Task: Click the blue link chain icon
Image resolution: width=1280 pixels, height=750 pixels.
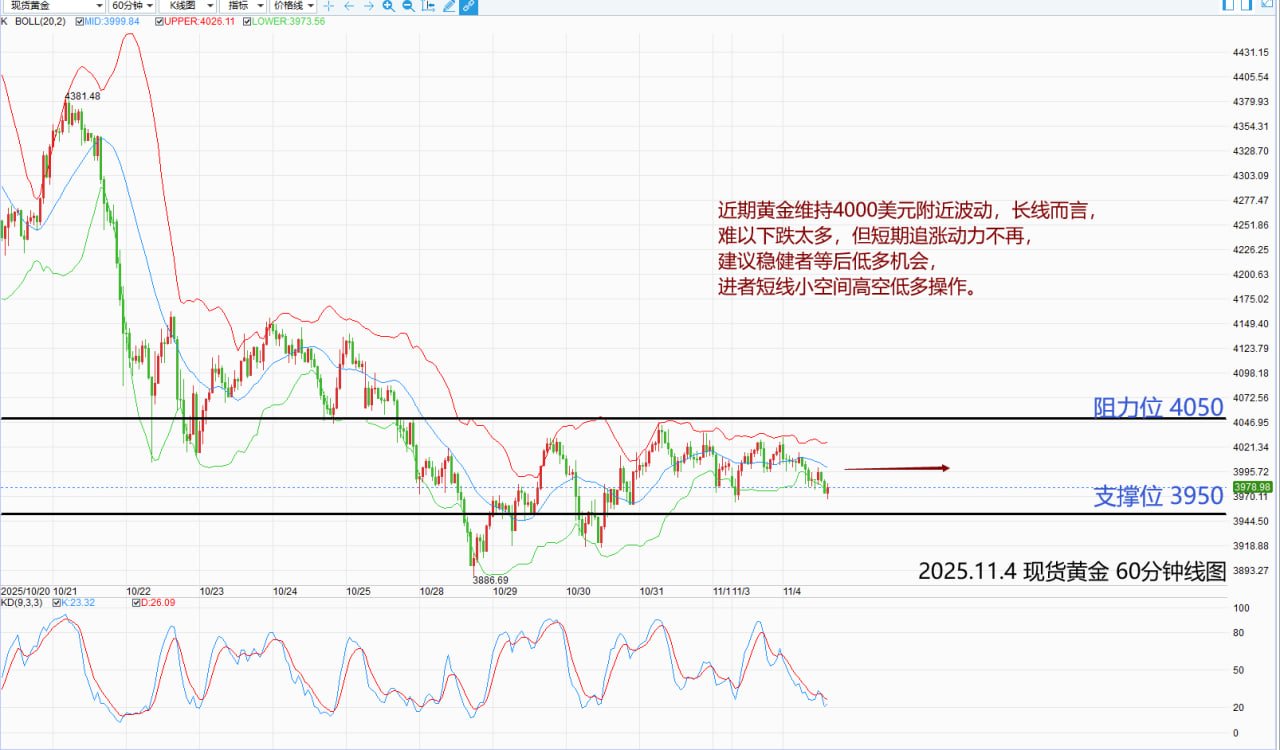Action: click(x=468, y=6)
